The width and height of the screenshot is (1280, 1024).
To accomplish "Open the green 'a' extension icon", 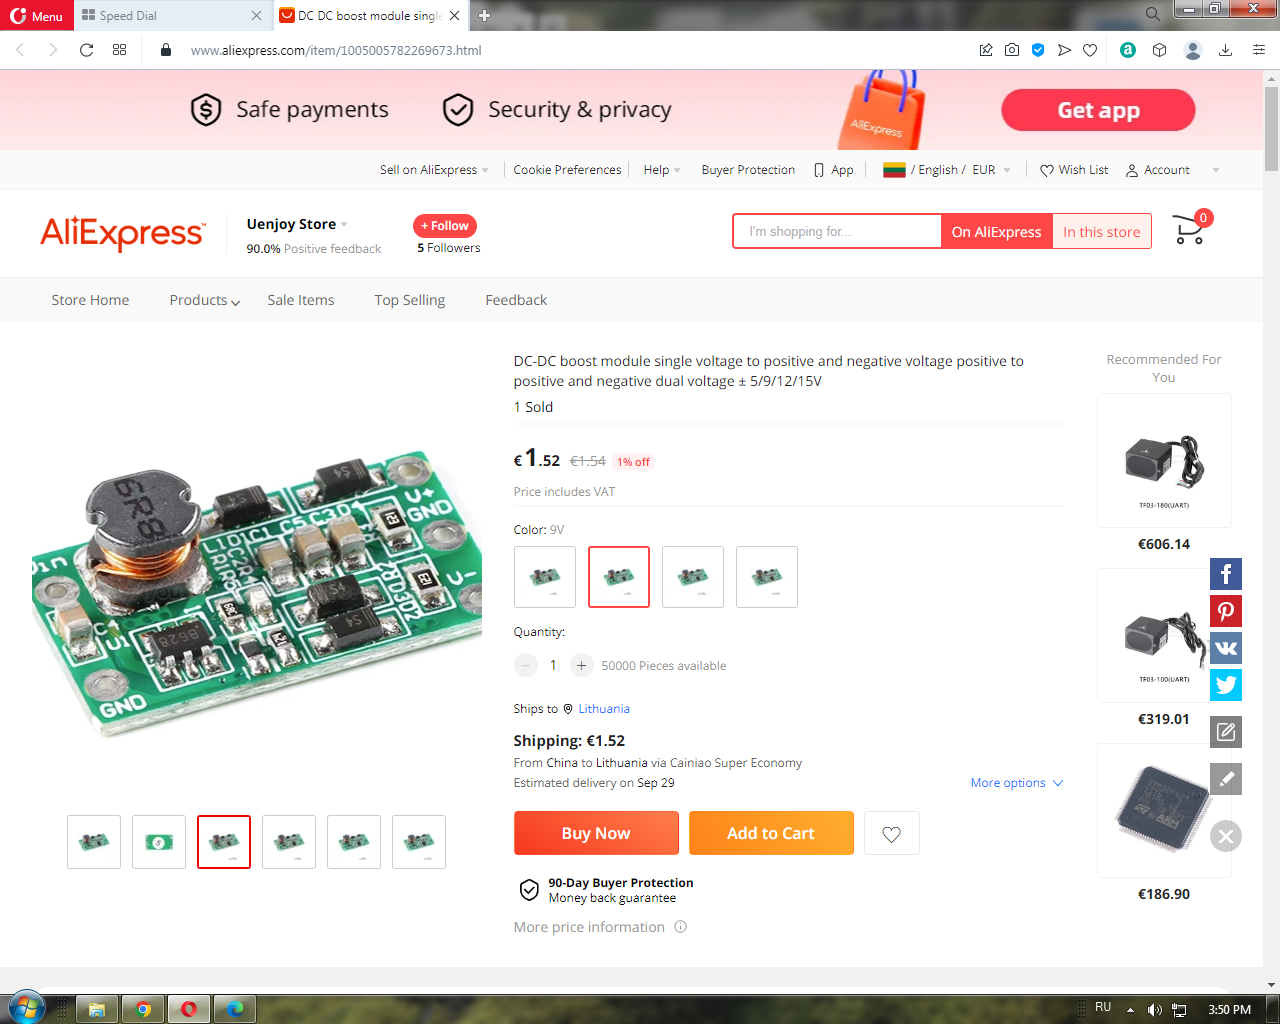I will [1128, 50].
